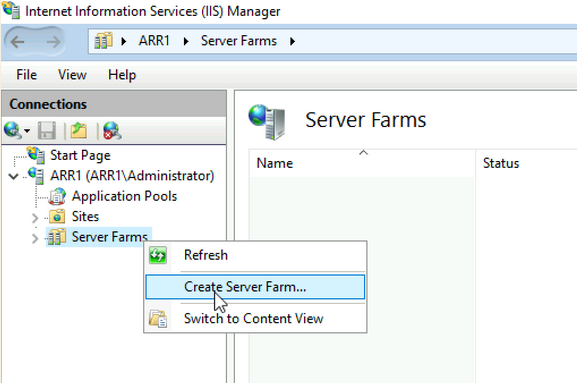577x383 pixels.
Task: Click the Save Connections disk icon
Action: (47, 131)
